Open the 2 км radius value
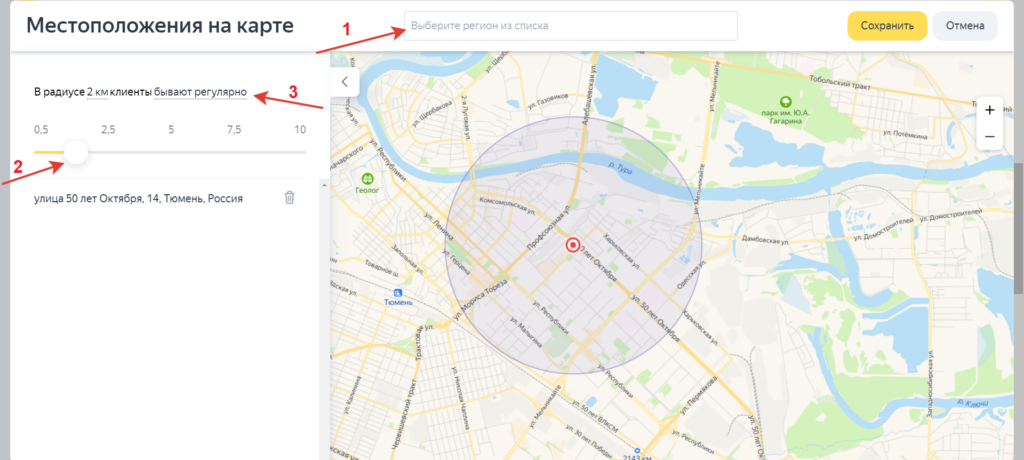 (x=97, y=93)
